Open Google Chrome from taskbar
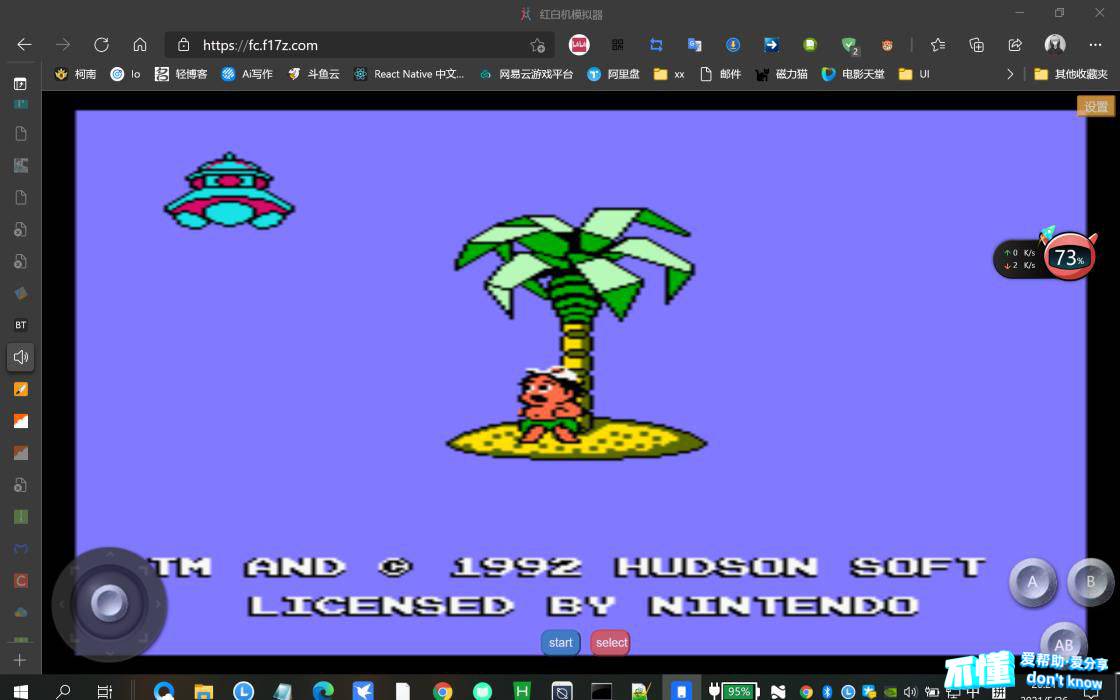The width and height of the screenshot is (1120, 700). coord(443,691)
